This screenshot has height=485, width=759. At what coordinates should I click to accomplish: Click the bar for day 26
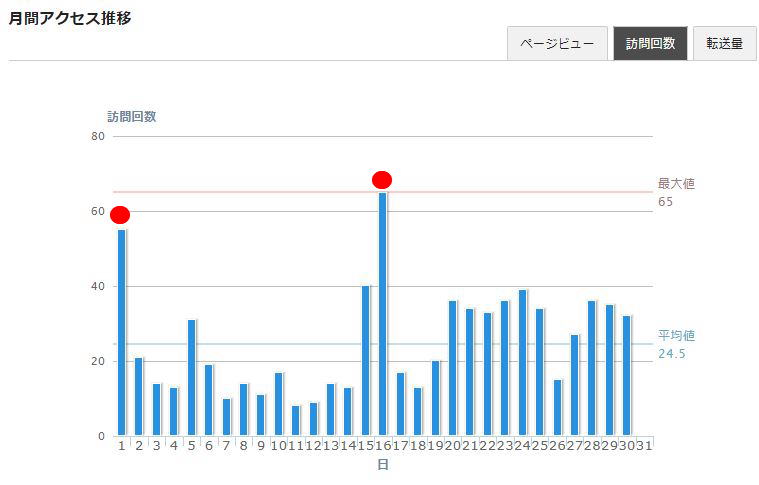pyautogui.click(x=558, y=408)
